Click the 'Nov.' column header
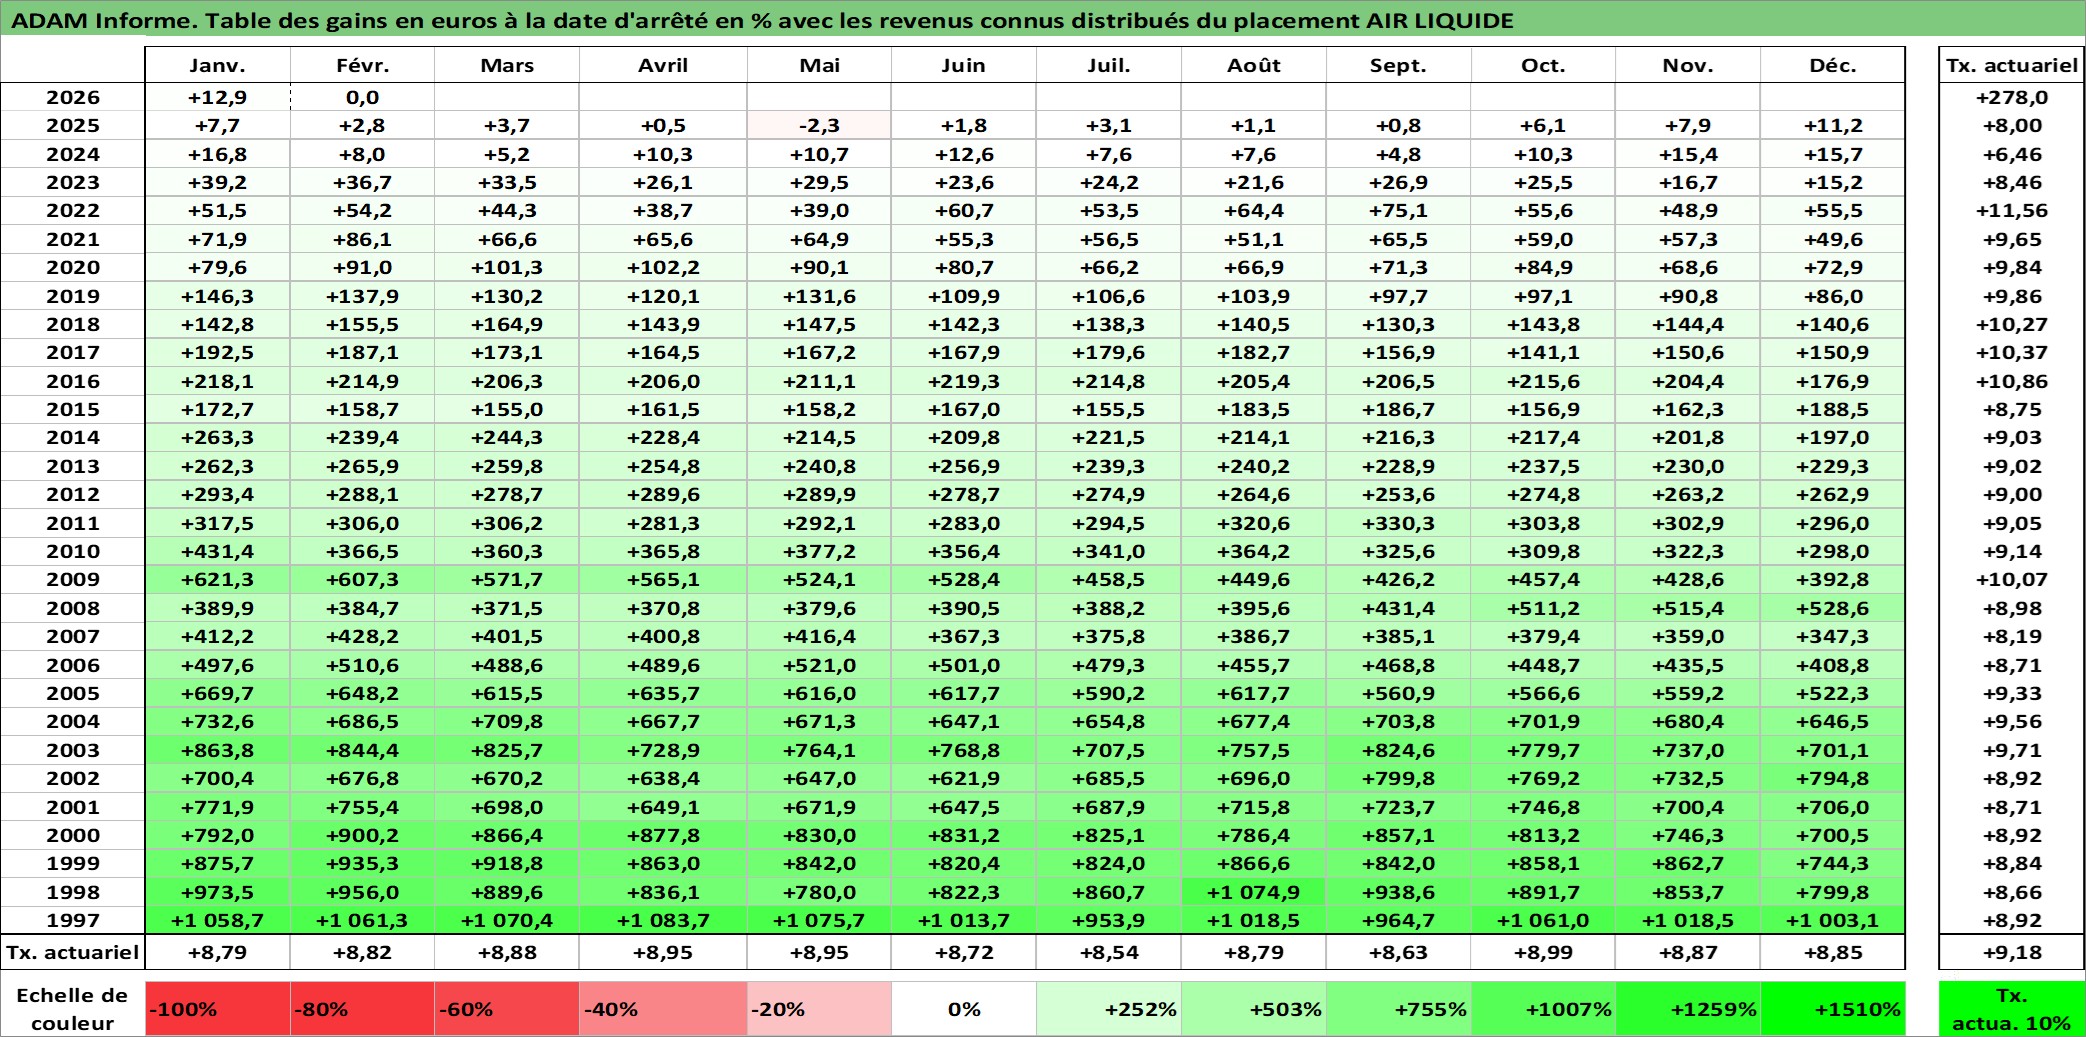Screen dimensions: 2086x1037 click(1689, 65)
